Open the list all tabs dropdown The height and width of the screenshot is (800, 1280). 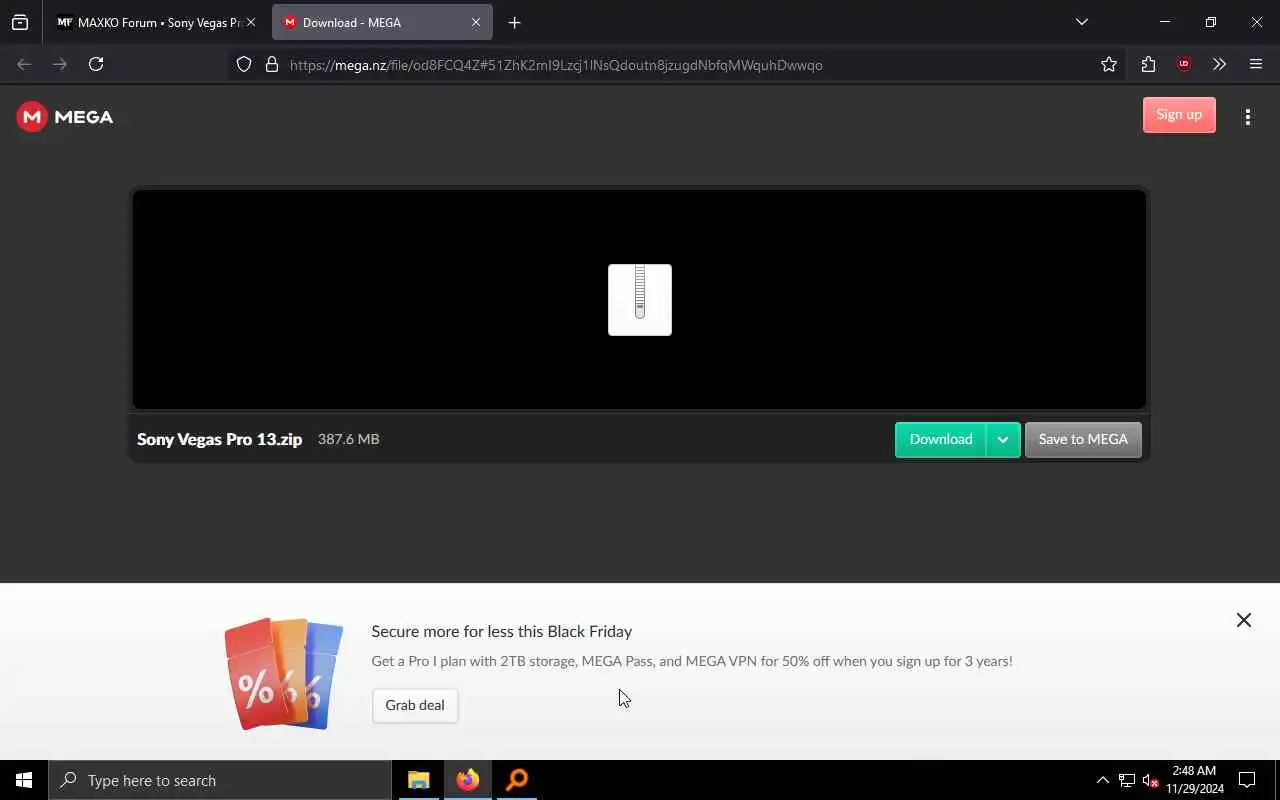tap(1081, 22)
